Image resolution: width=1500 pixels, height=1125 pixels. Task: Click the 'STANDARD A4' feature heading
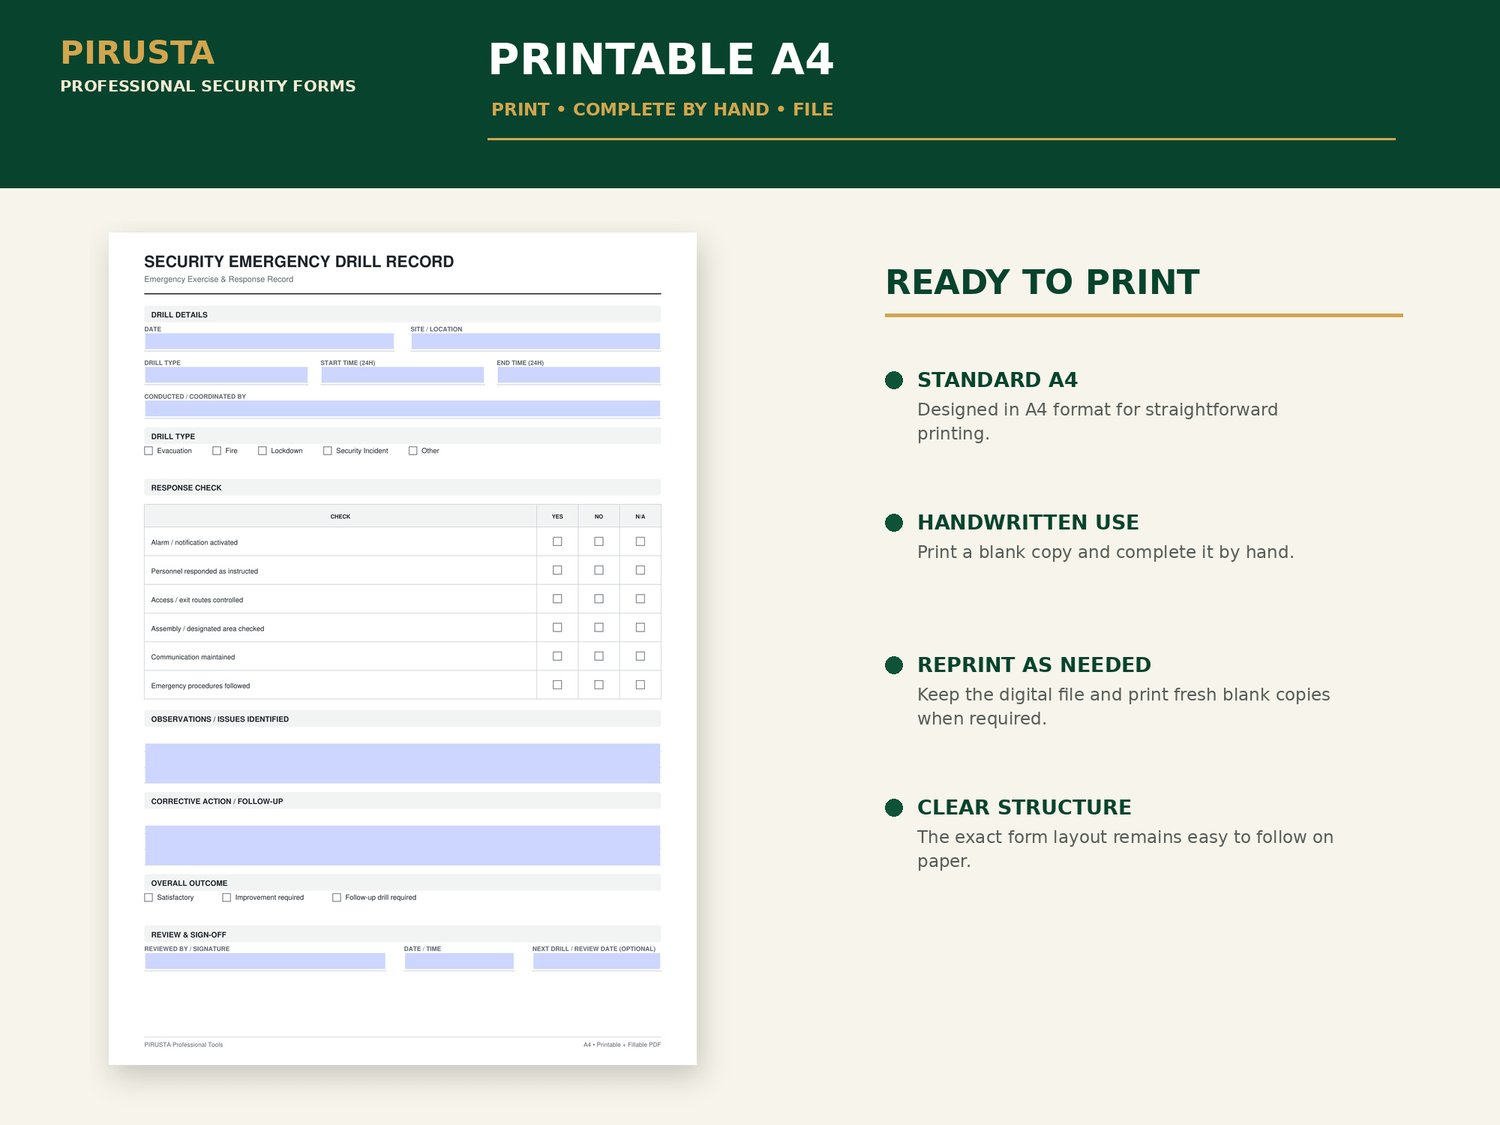997,380
